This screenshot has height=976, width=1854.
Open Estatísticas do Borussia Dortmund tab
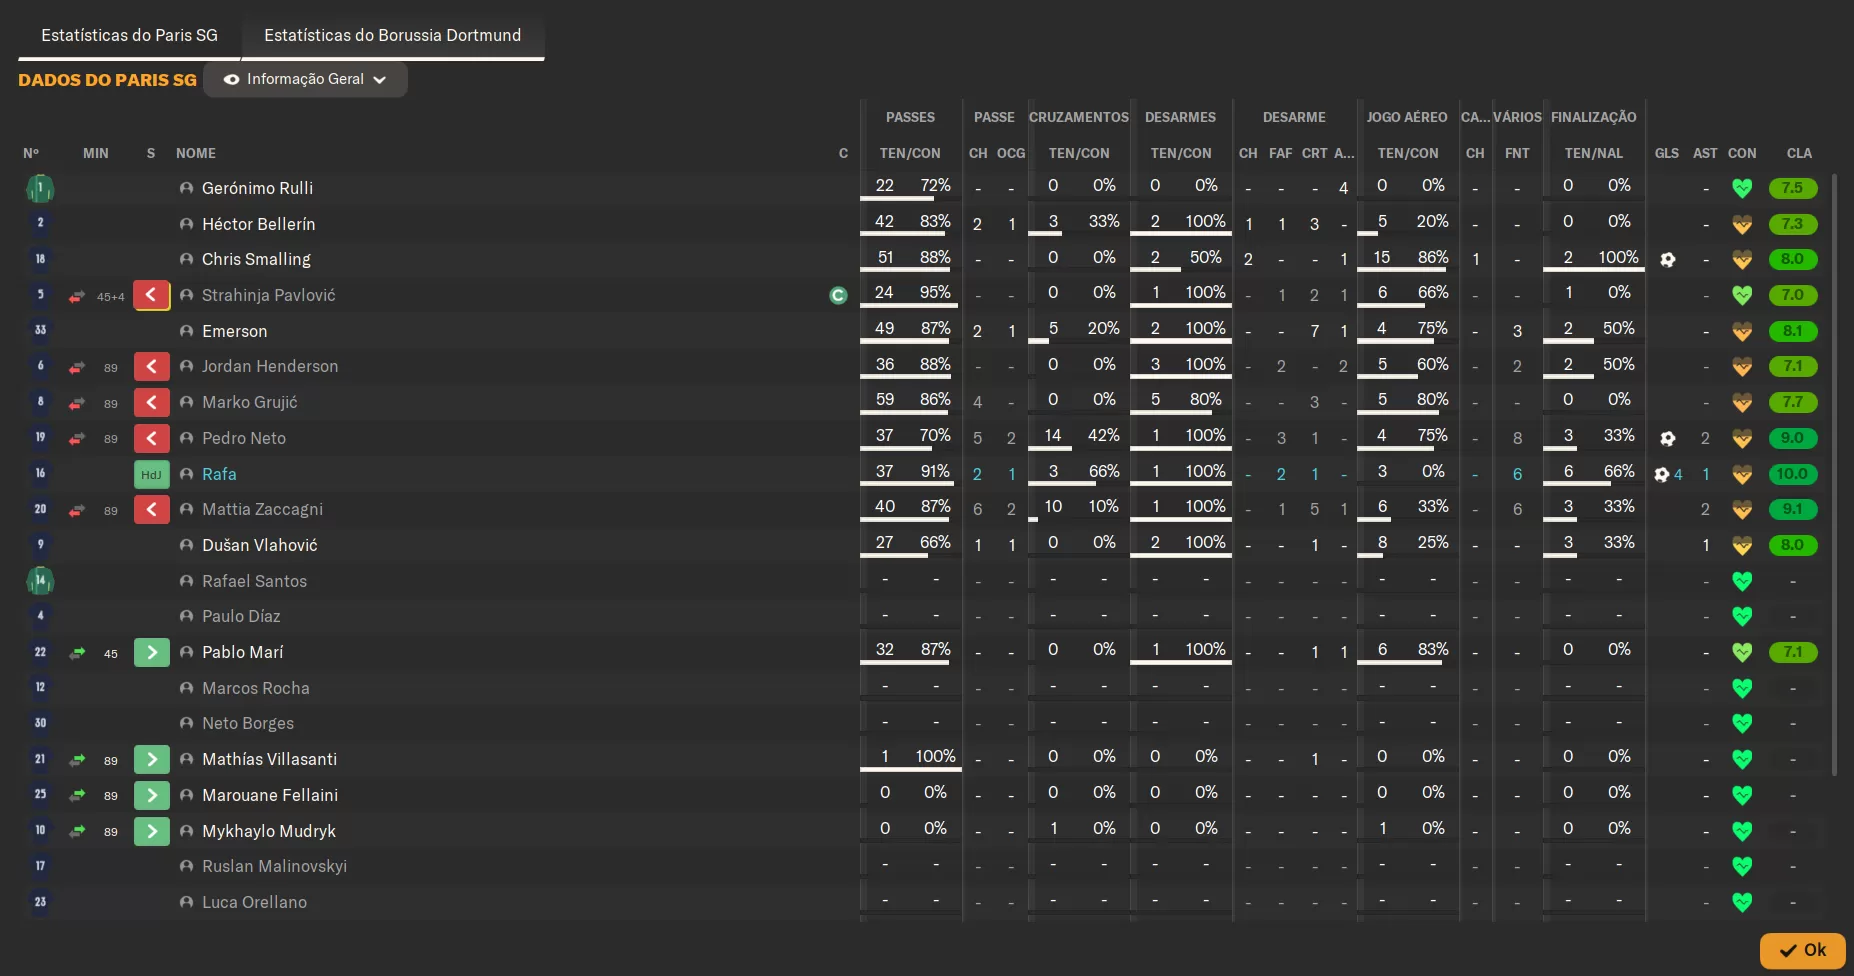(x=393, y=35)
